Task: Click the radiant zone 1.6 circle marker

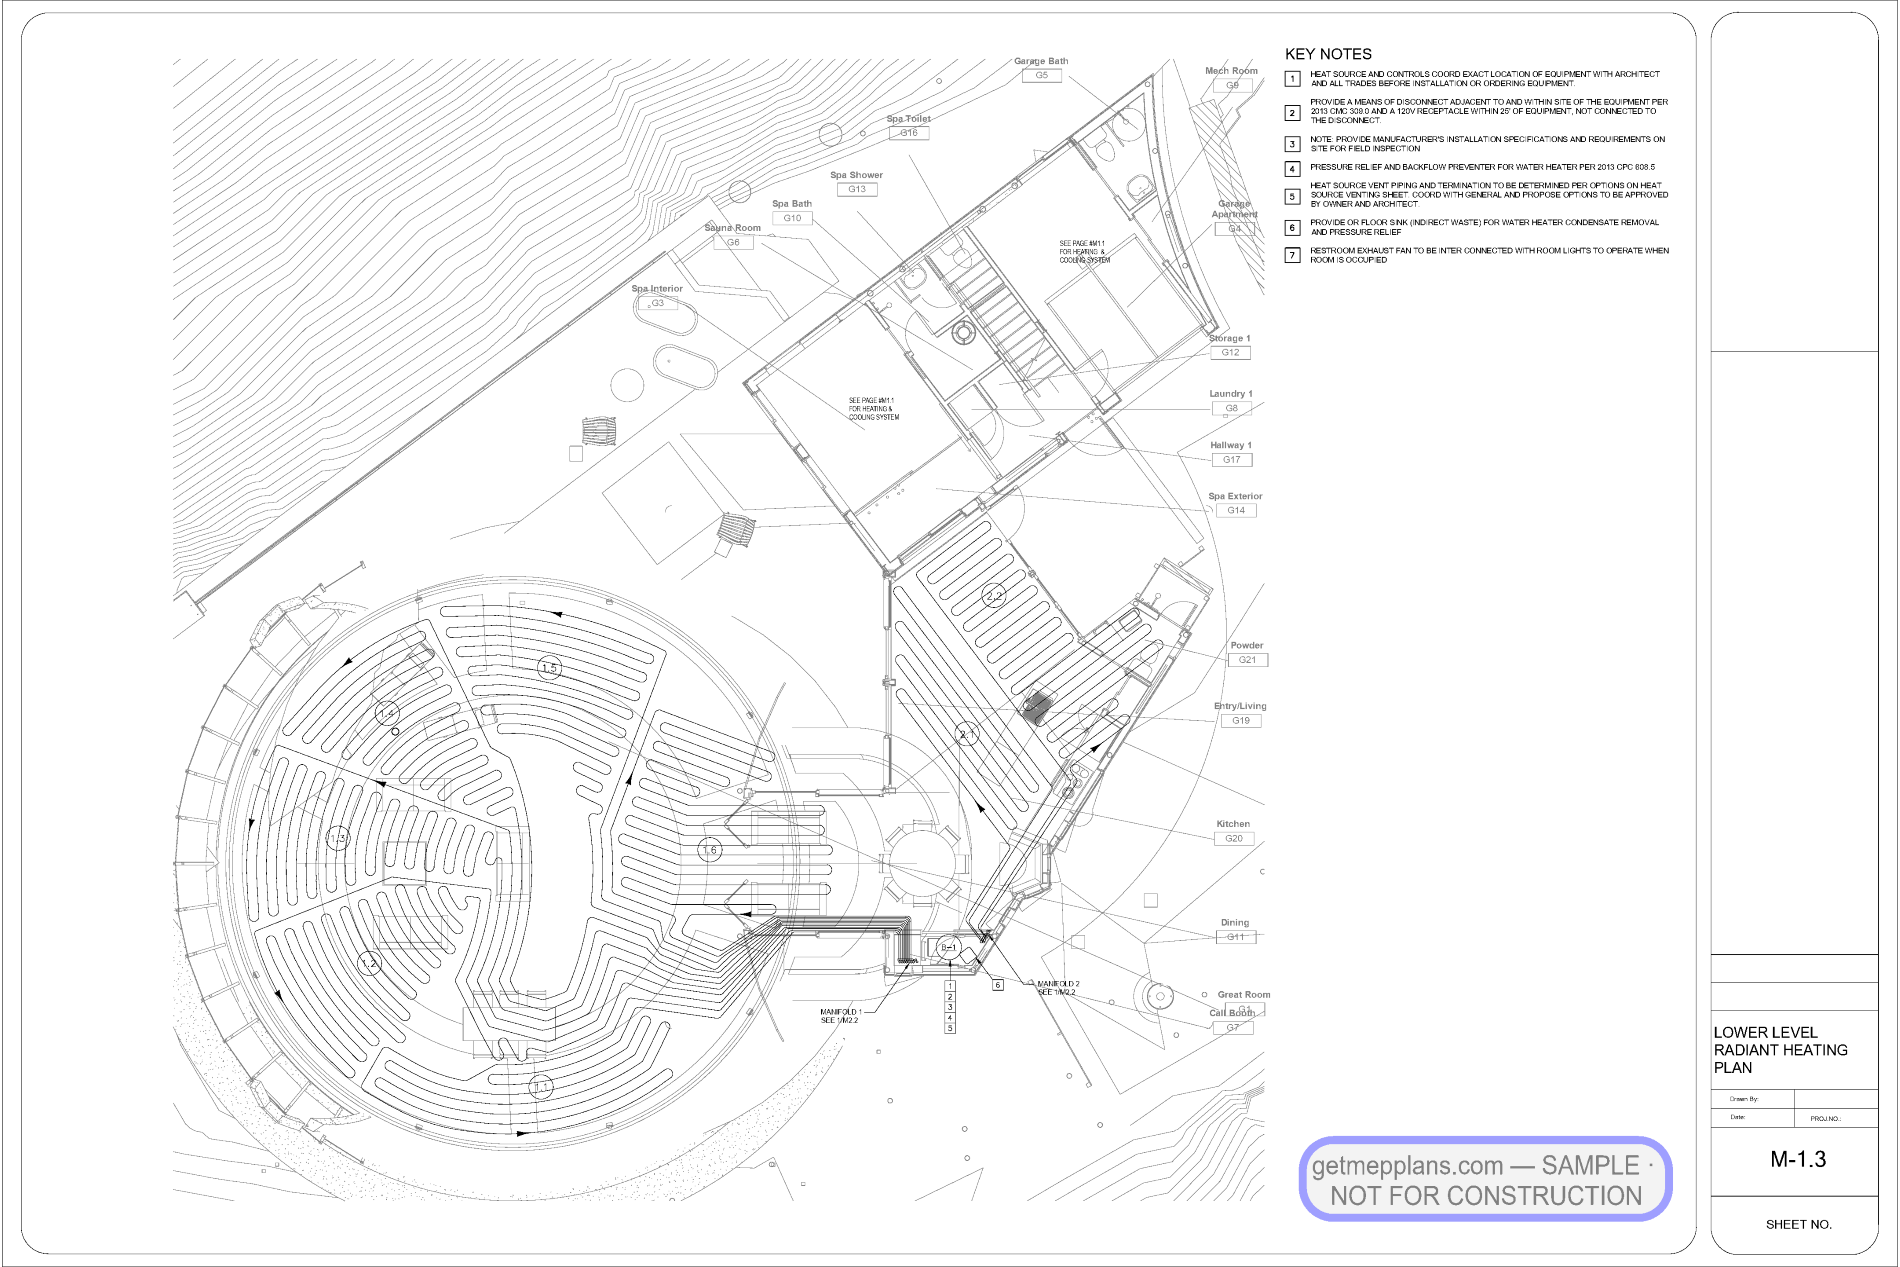Action: click(709, 850)
